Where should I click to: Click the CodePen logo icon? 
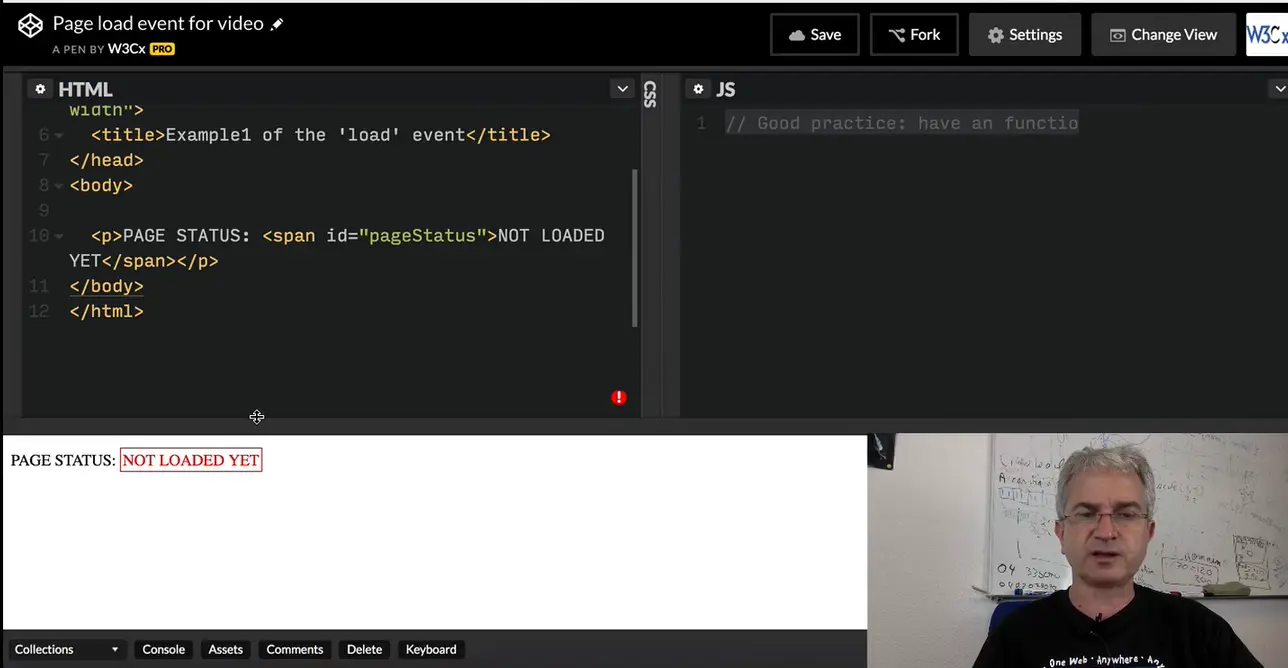coord(31,26)
